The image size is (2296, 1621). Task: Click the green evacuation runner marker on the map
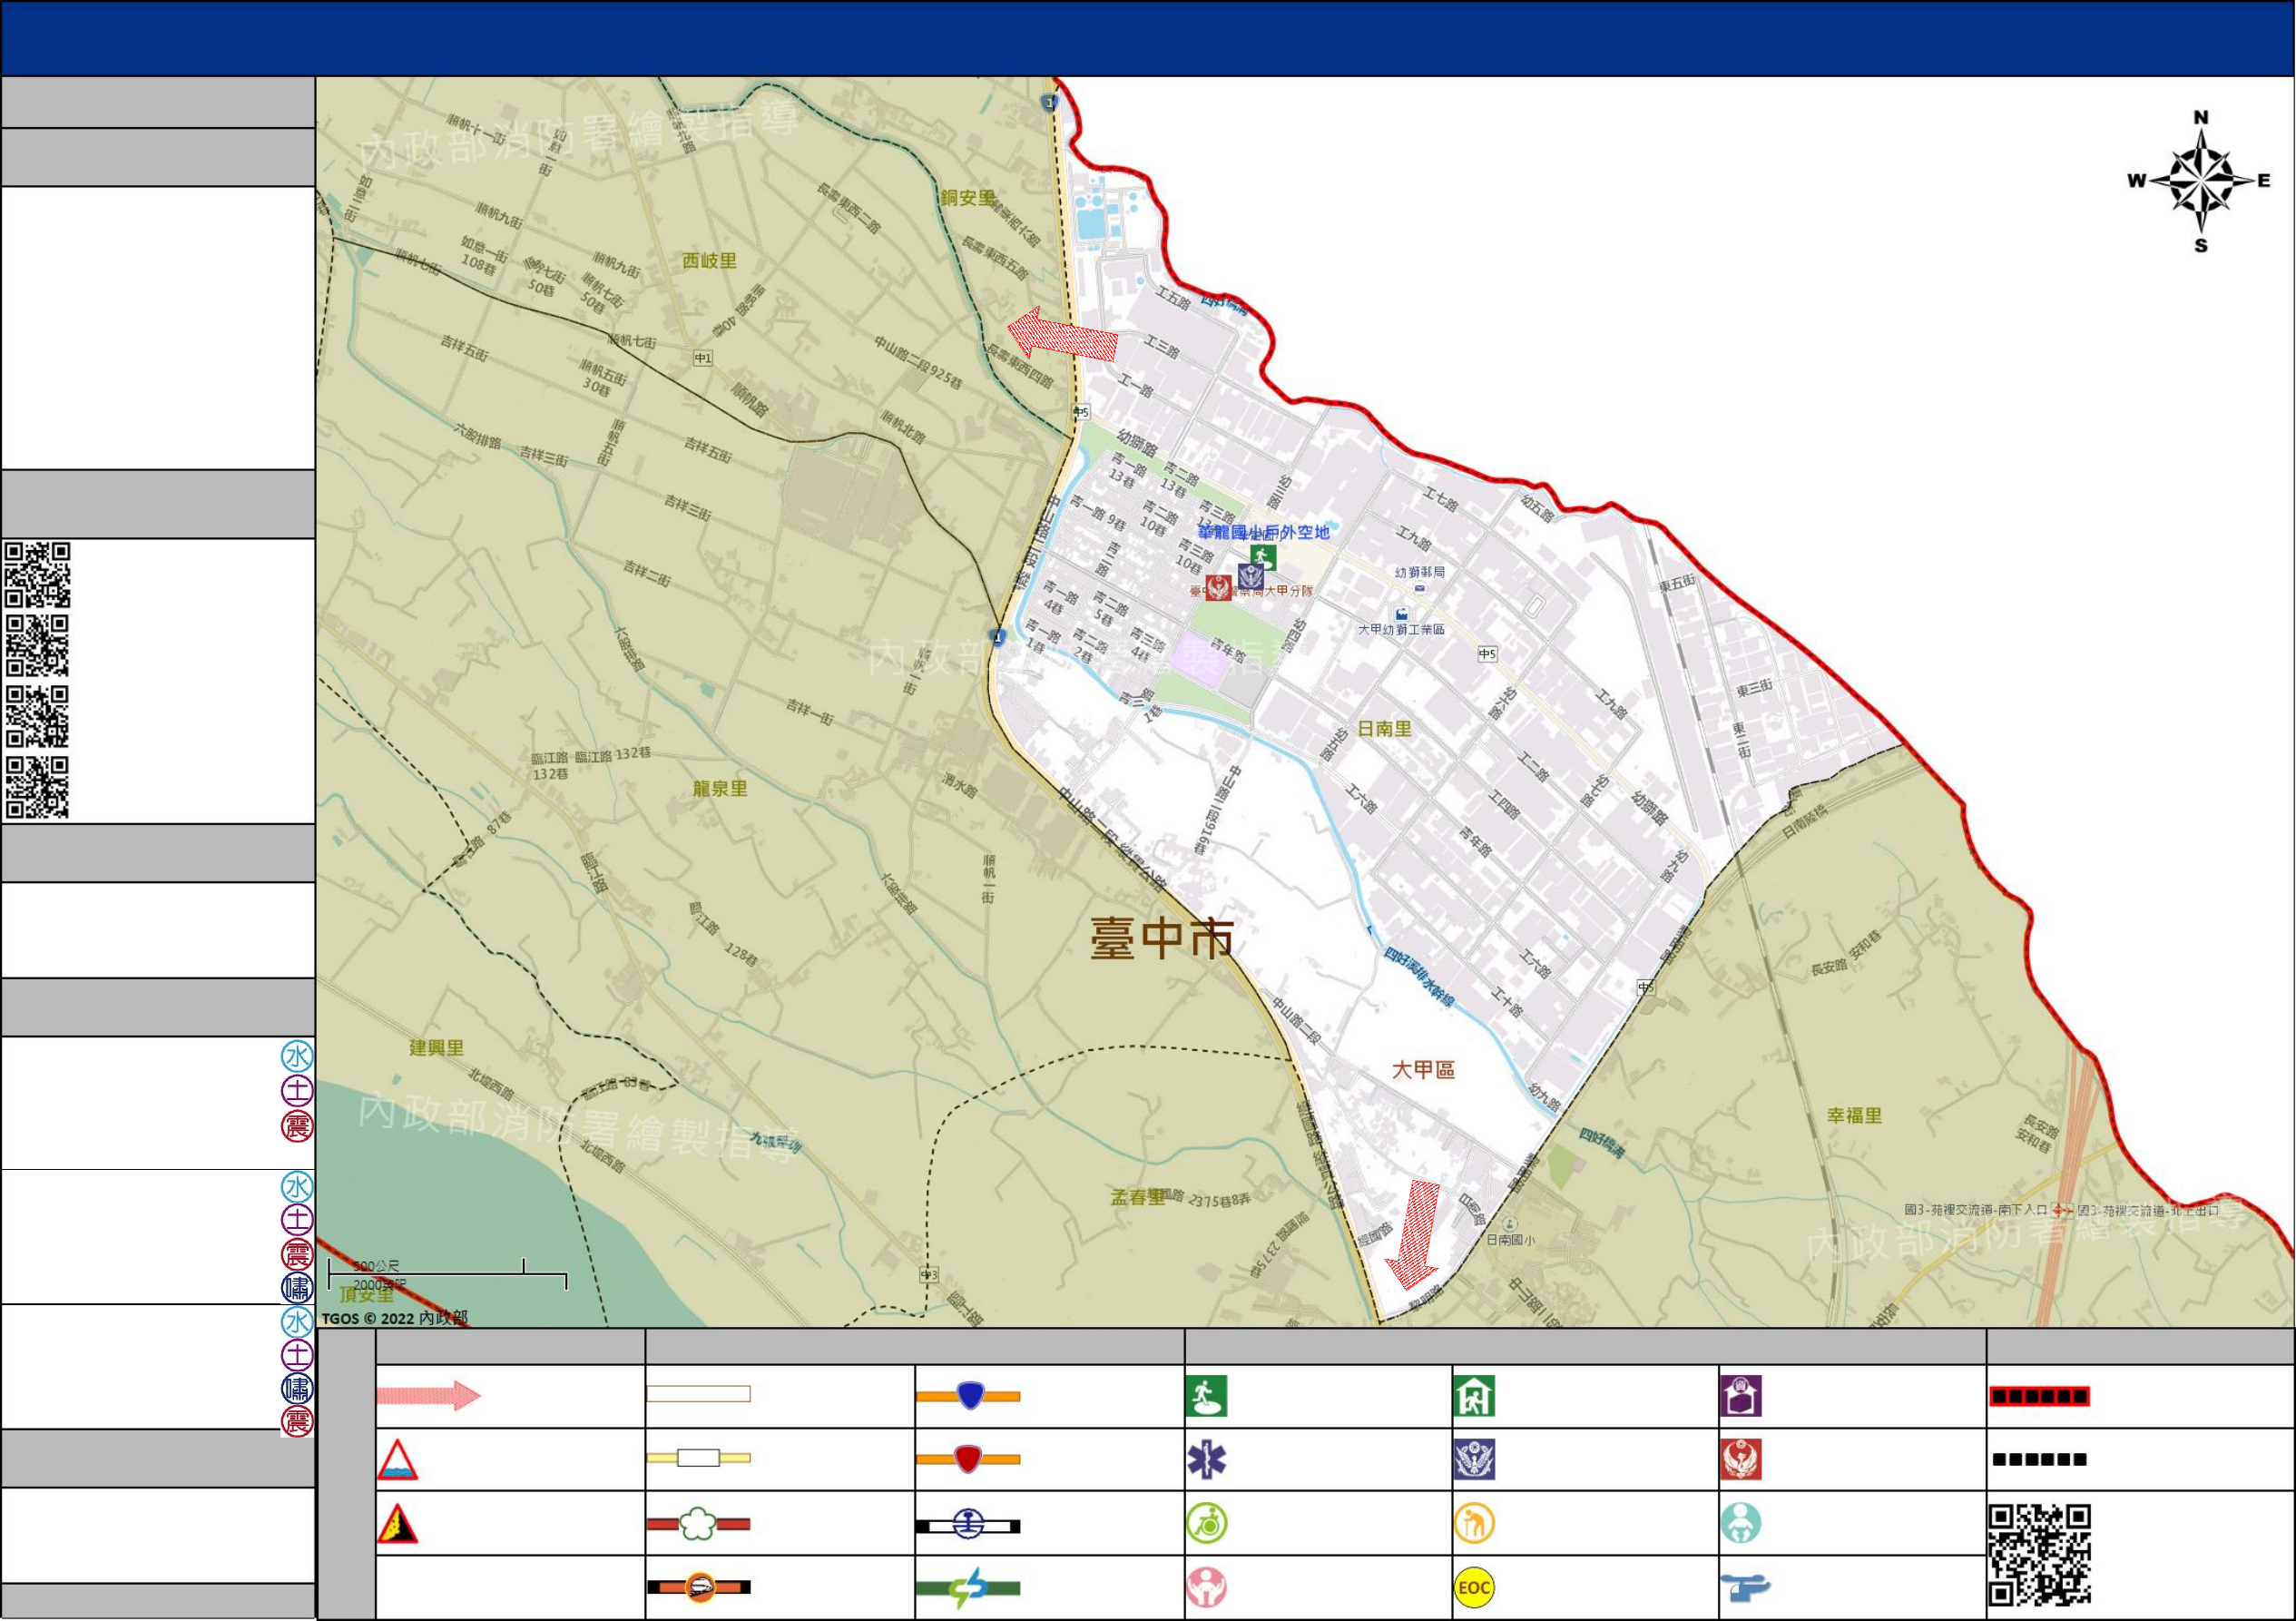click(1263, 557)
